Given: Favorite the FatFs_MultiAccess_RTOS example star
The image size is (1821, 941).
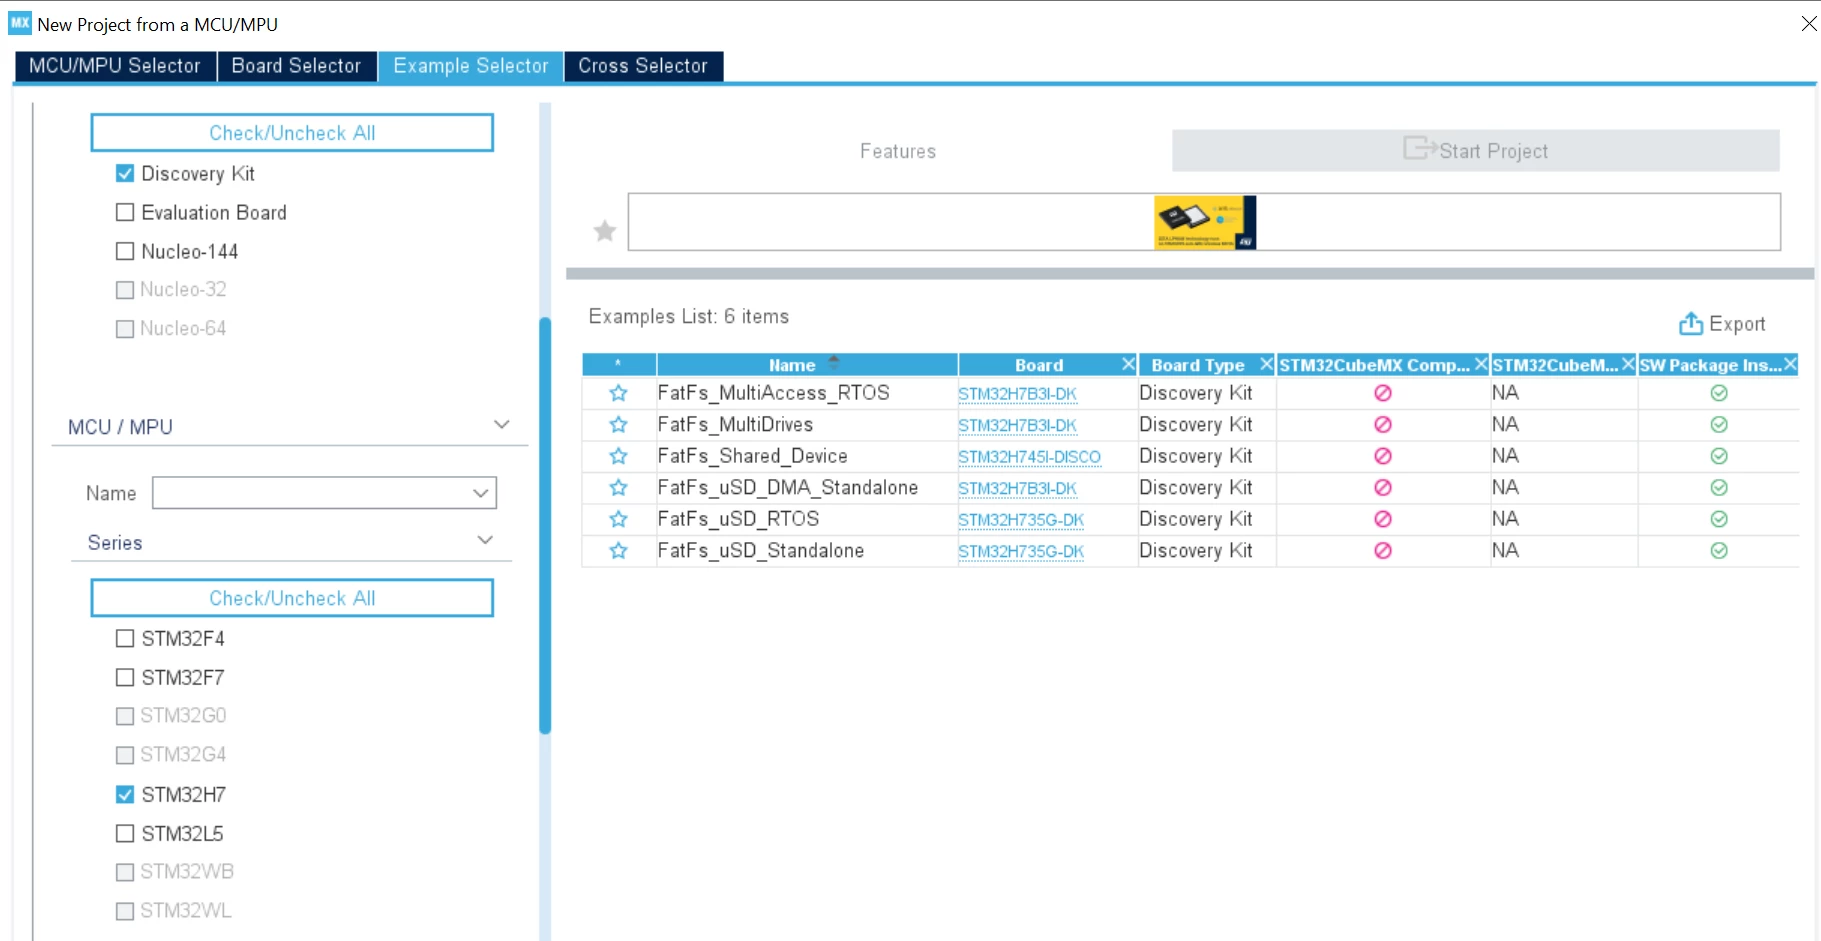Looking at the screenshot, I should tap(619, 393).
